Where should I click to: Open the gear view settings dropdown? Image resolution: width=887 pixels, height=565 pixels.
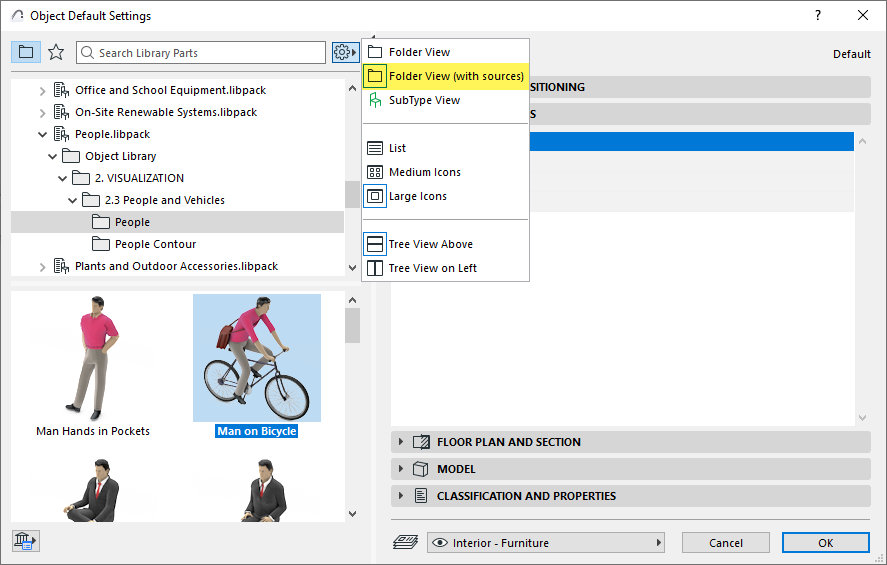point(346,52)
